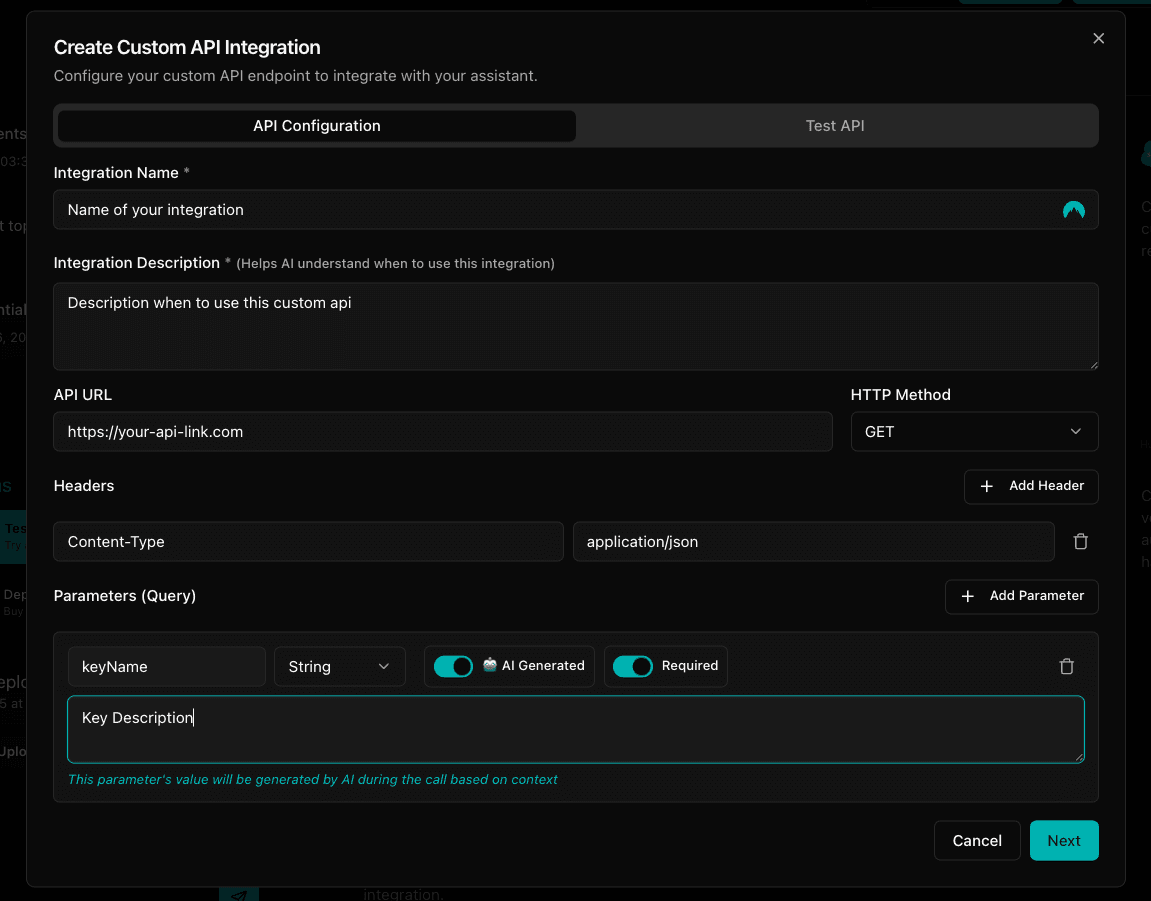Switch to the Test API tab

(x=835, y=125)
